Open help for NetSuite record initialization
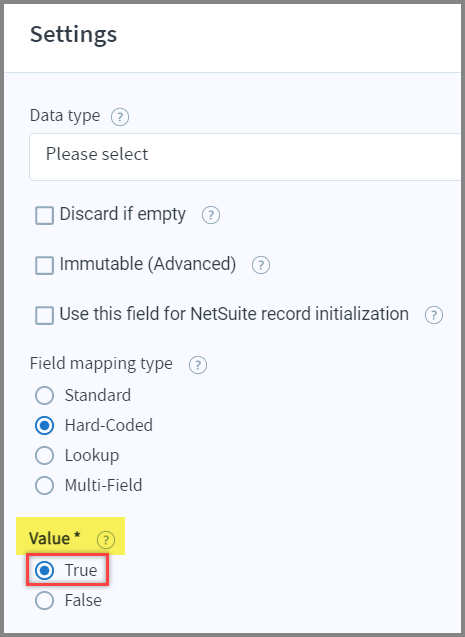 (x=434, y=315)
